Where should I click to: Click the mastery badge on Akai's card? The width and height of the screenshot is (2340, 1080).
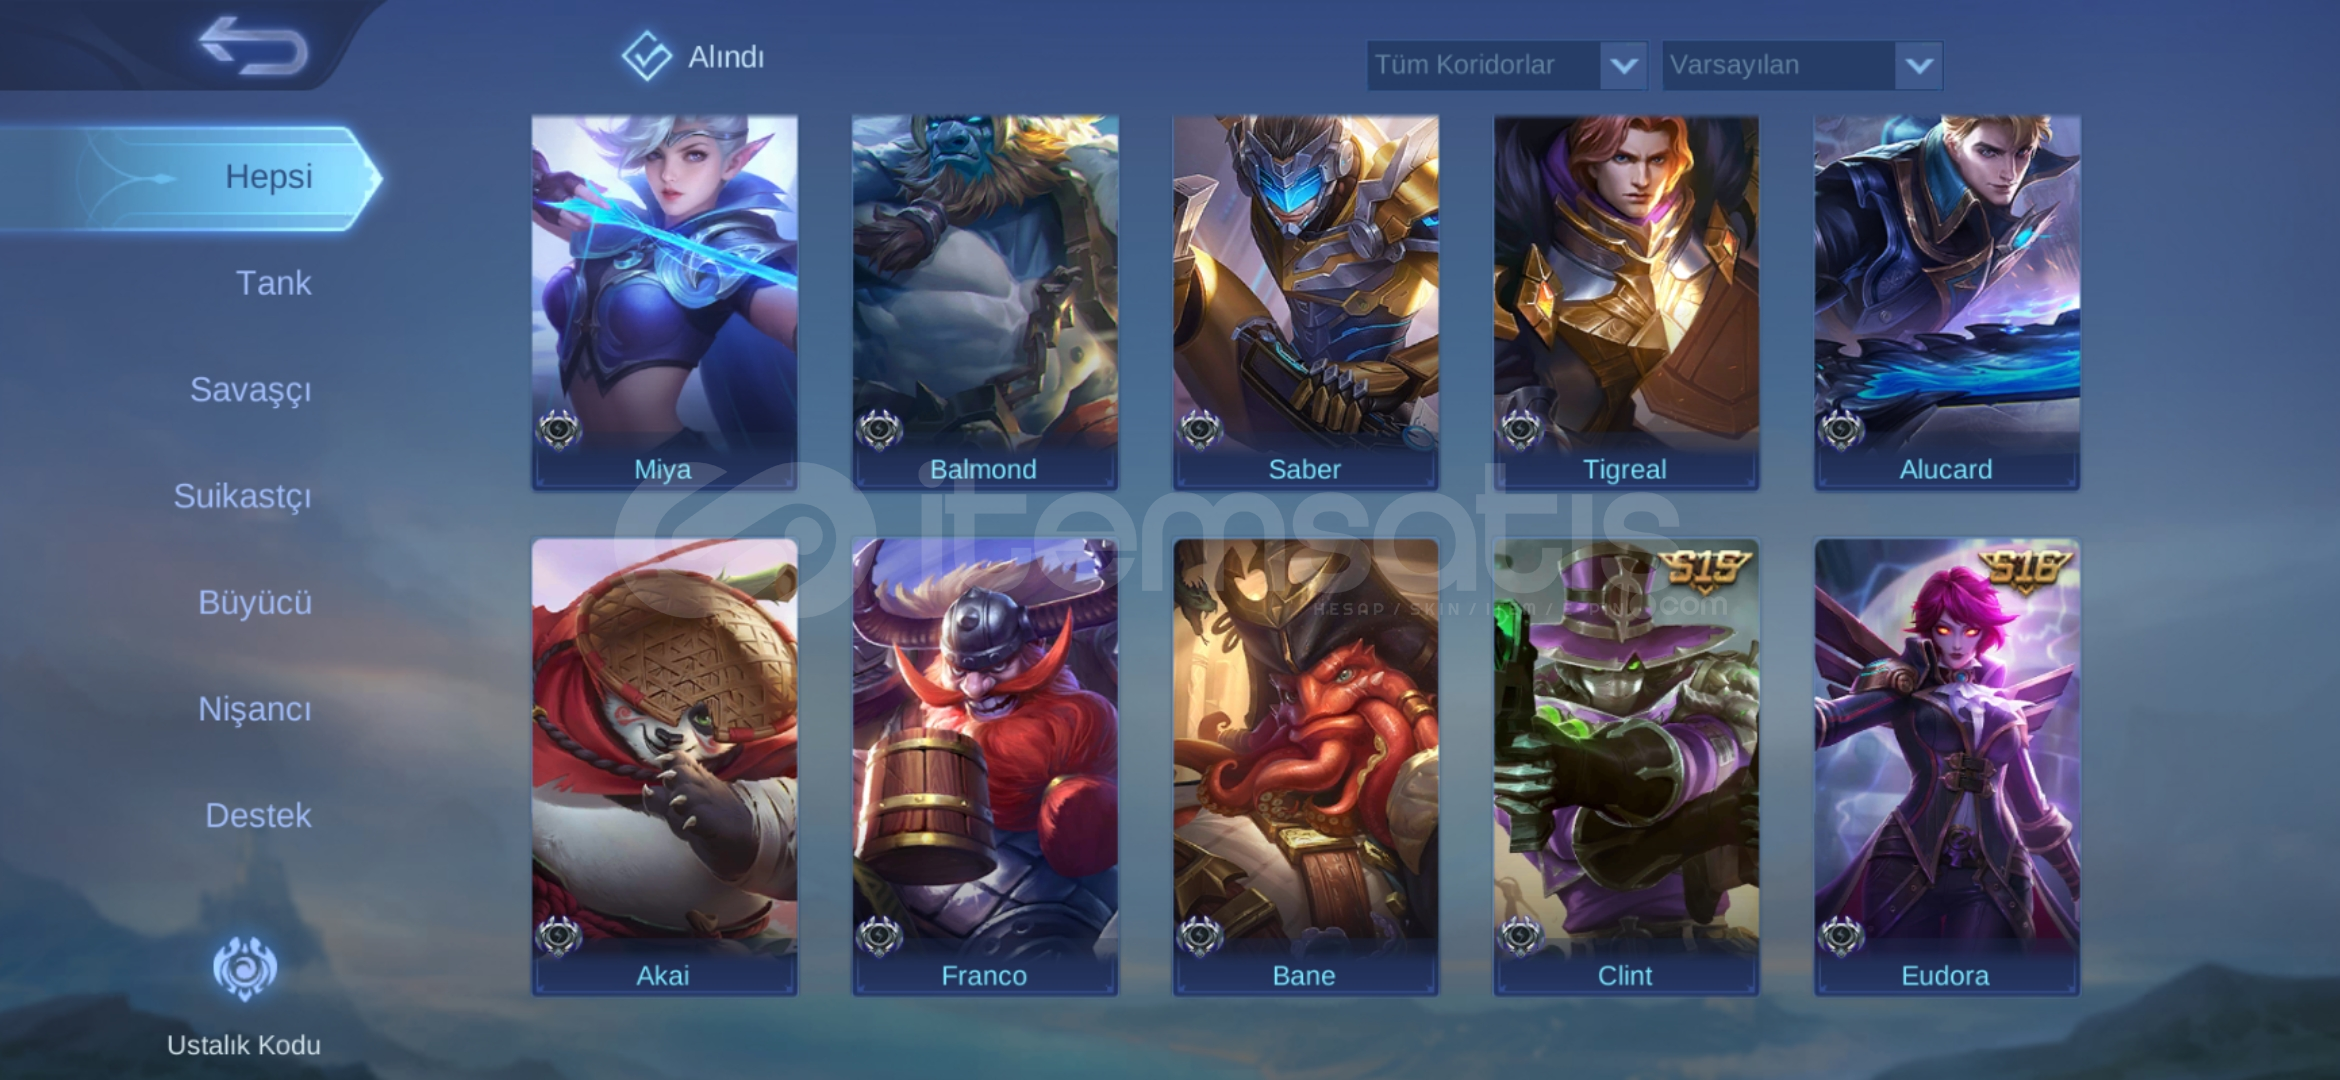[558, 936]
